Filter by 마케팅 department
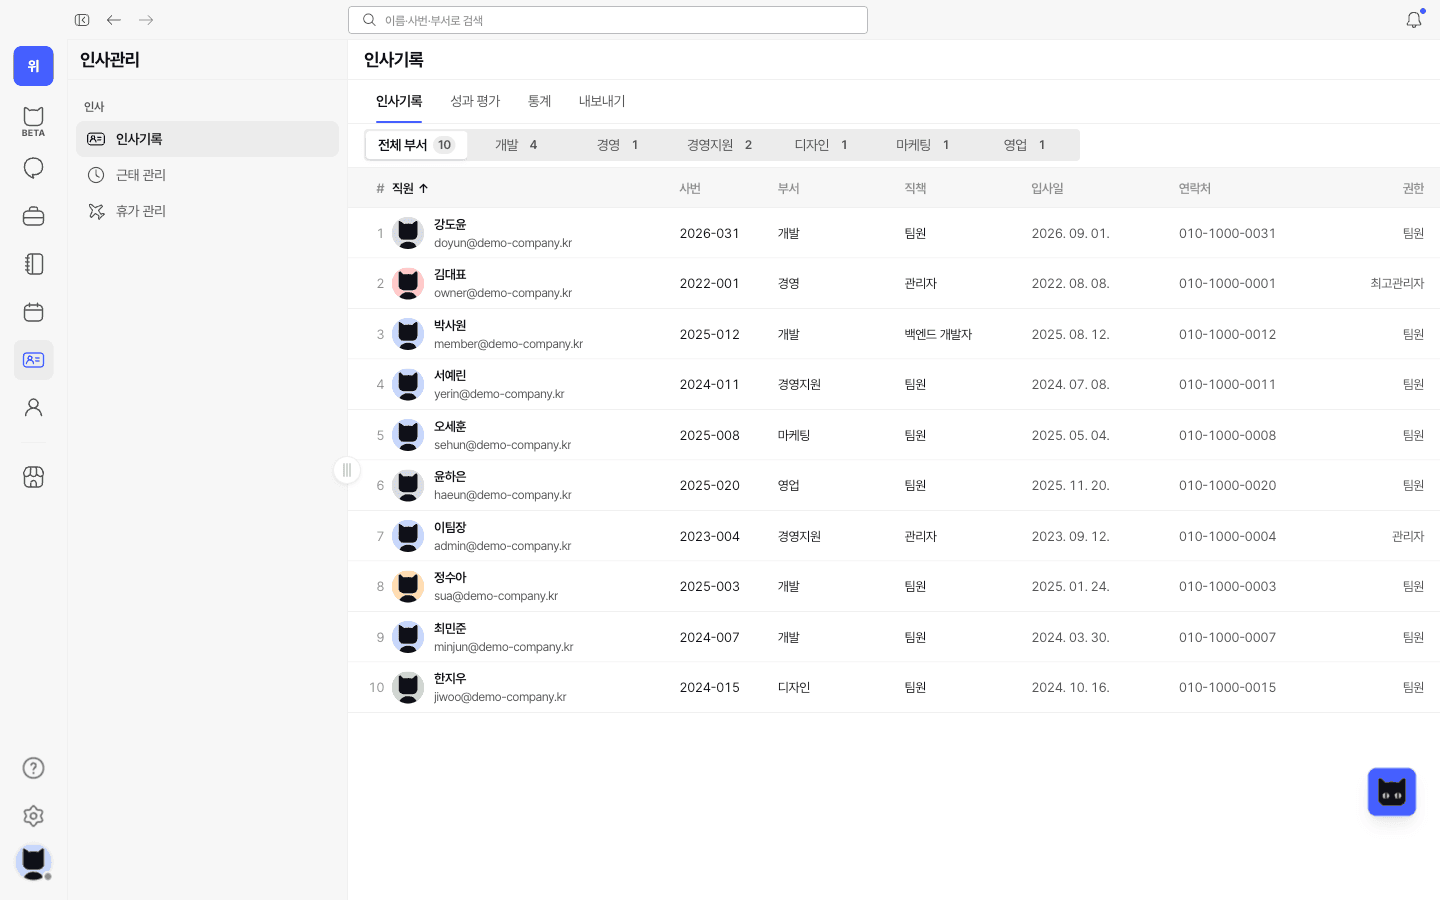 (923, 145)
